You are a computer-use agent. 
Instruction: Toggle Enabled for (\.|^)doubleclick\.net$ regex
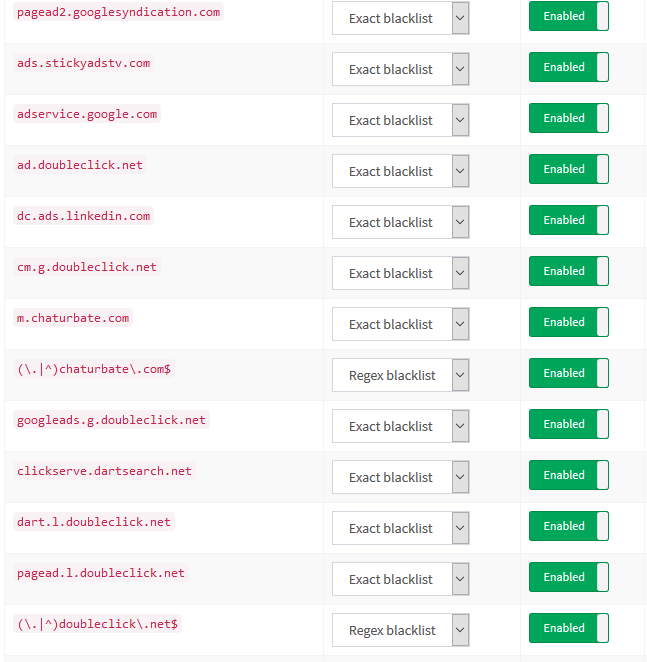tap(568, 629)
